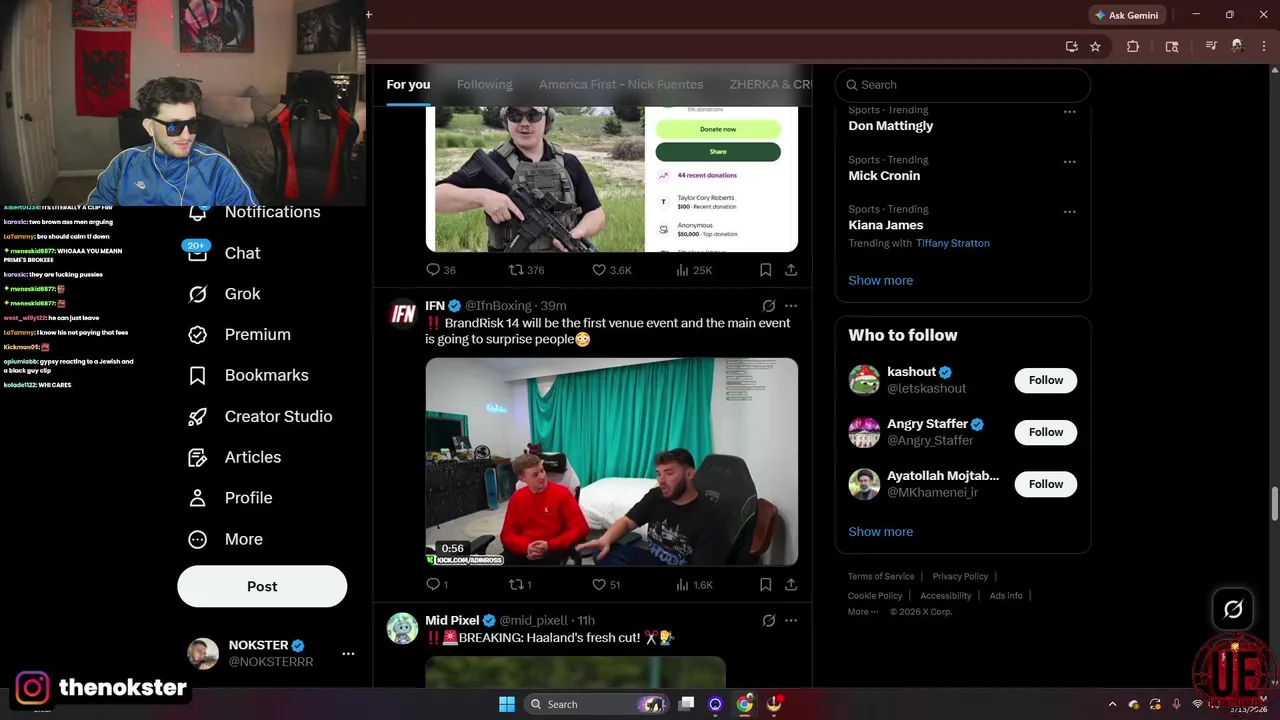Show more trending topics
This screenshot has height=720, width=1280.
[880, 280]
